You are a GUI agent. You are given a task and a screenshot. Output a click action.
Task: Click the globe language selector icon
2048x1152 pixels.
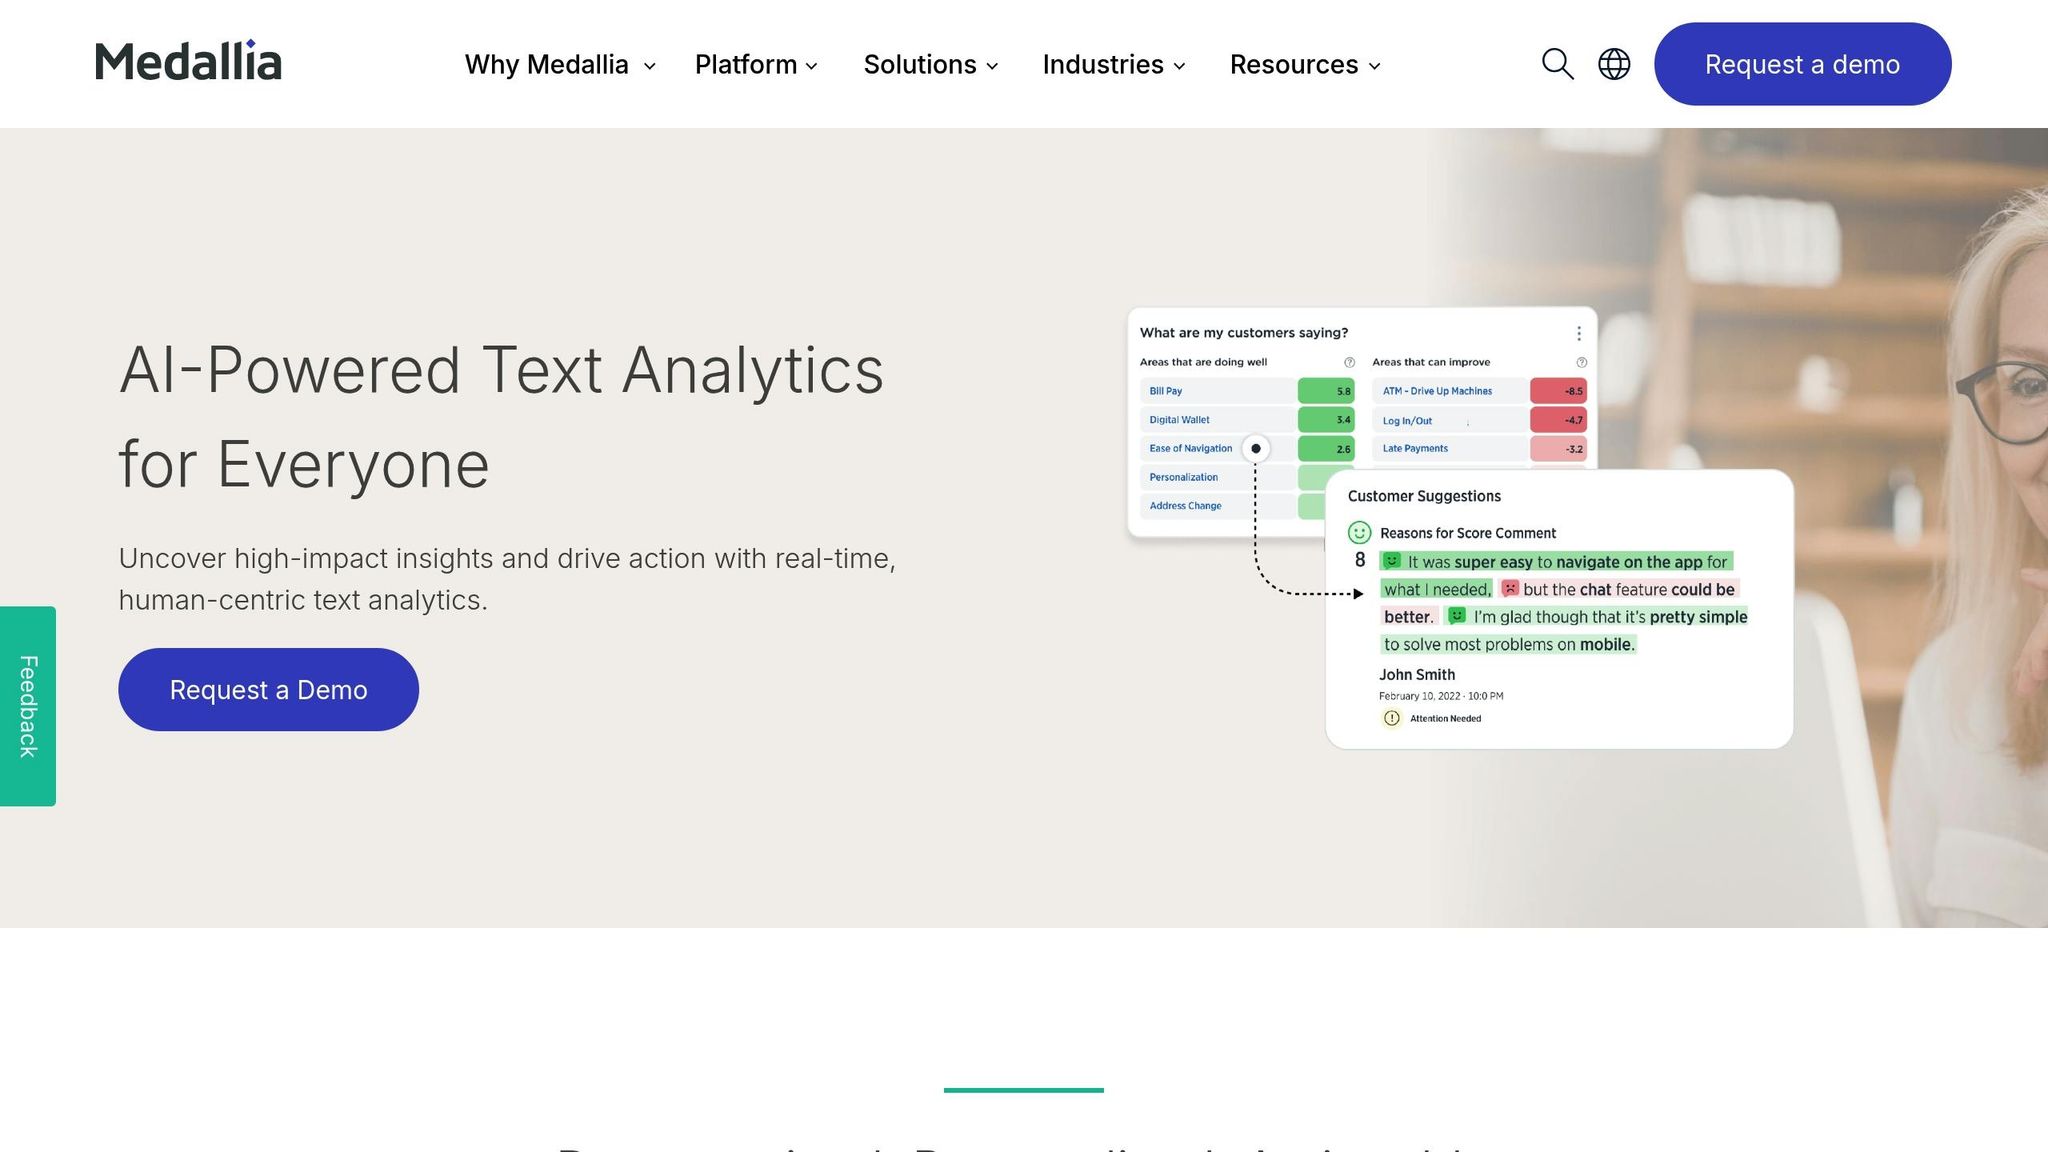click(x=1614, y=64)
